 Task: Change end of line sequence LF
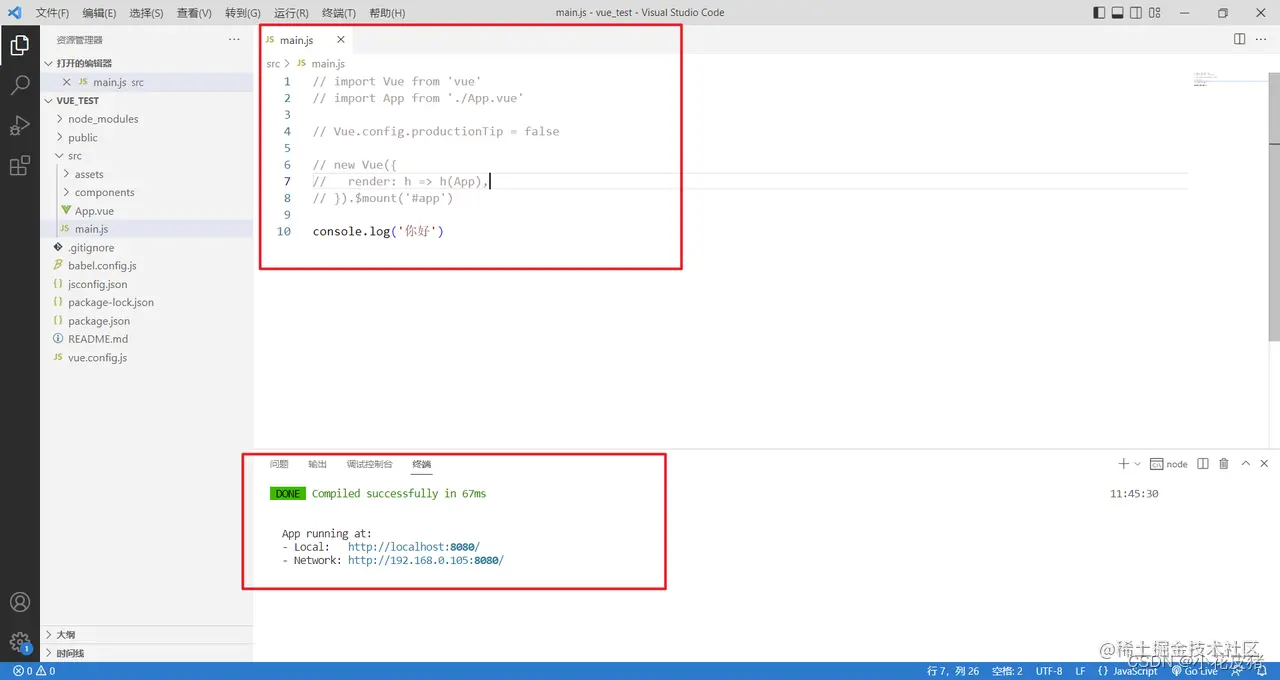(x=1081, y=671)
